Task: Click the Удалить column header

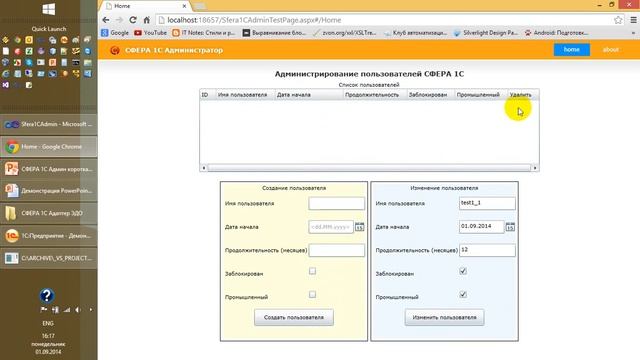Action: point(523,95)
